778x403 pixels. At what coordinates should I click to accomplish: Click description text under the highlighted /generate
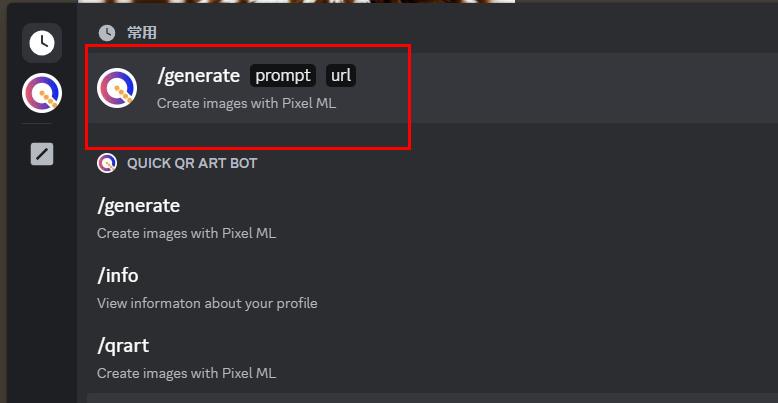(246, 103)
